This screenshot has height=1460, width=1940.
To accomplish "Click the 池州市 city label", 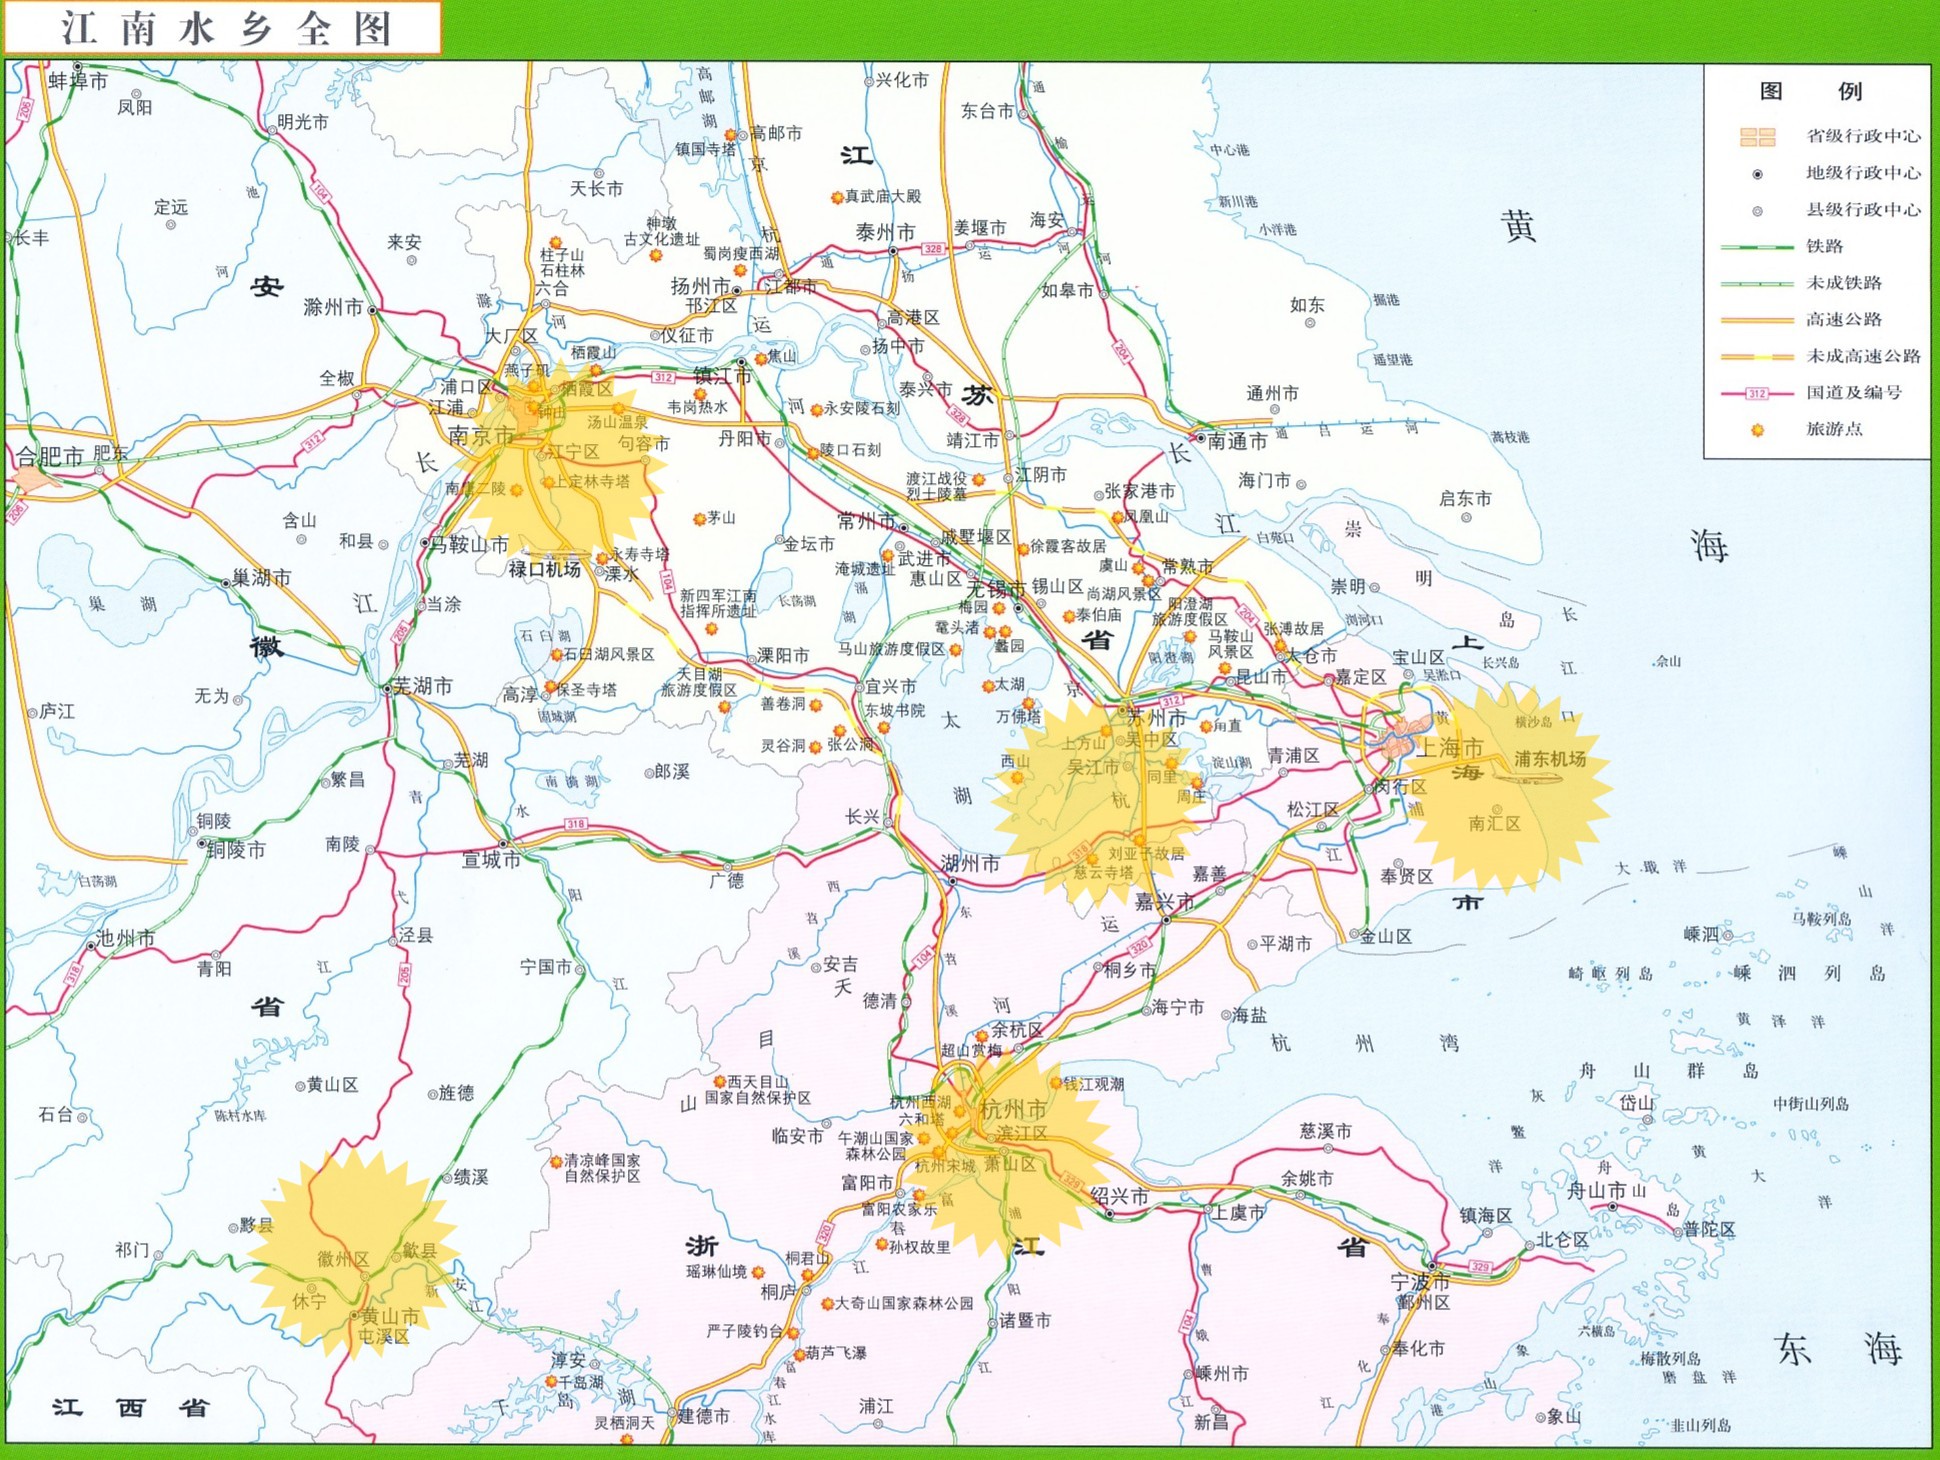I will pos(126,938).
